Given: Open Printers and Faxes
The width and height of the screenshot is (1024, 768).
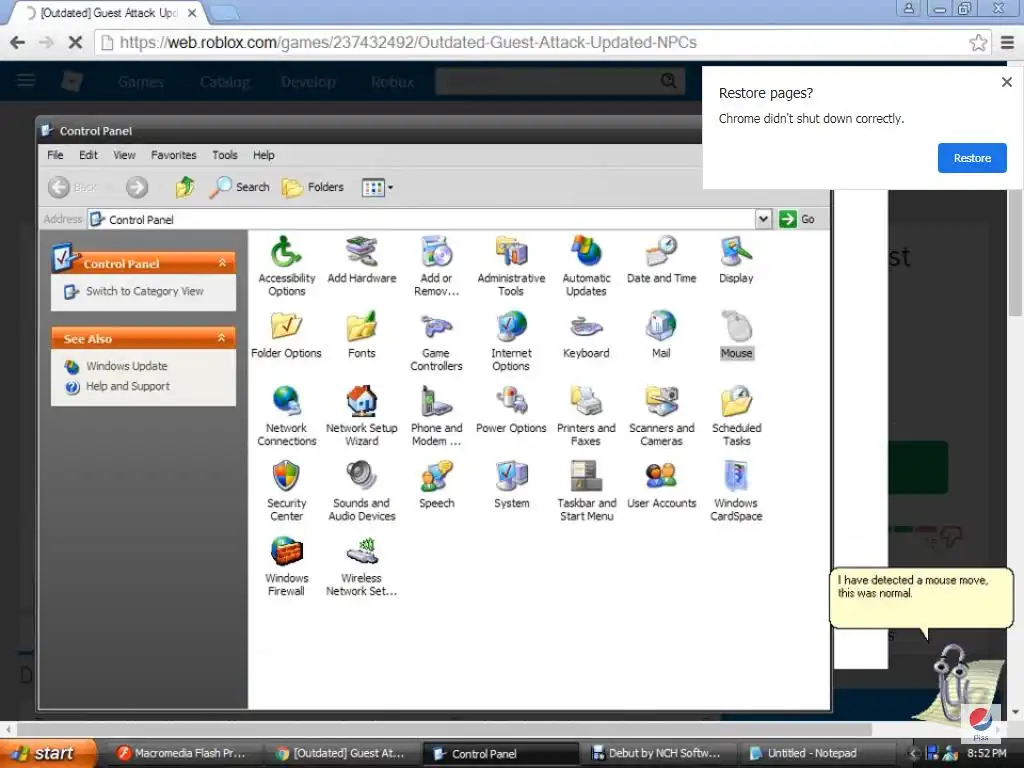Looking at the screenshot, I should [x=586, y=416].
